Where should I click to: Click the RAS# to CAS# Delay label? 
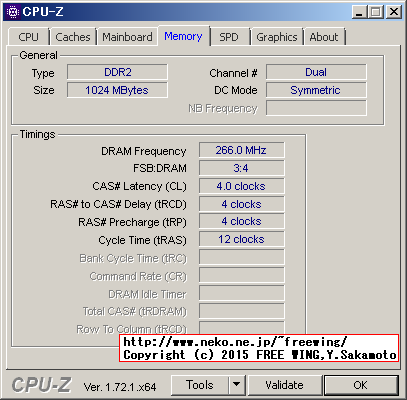click(118, 204)
